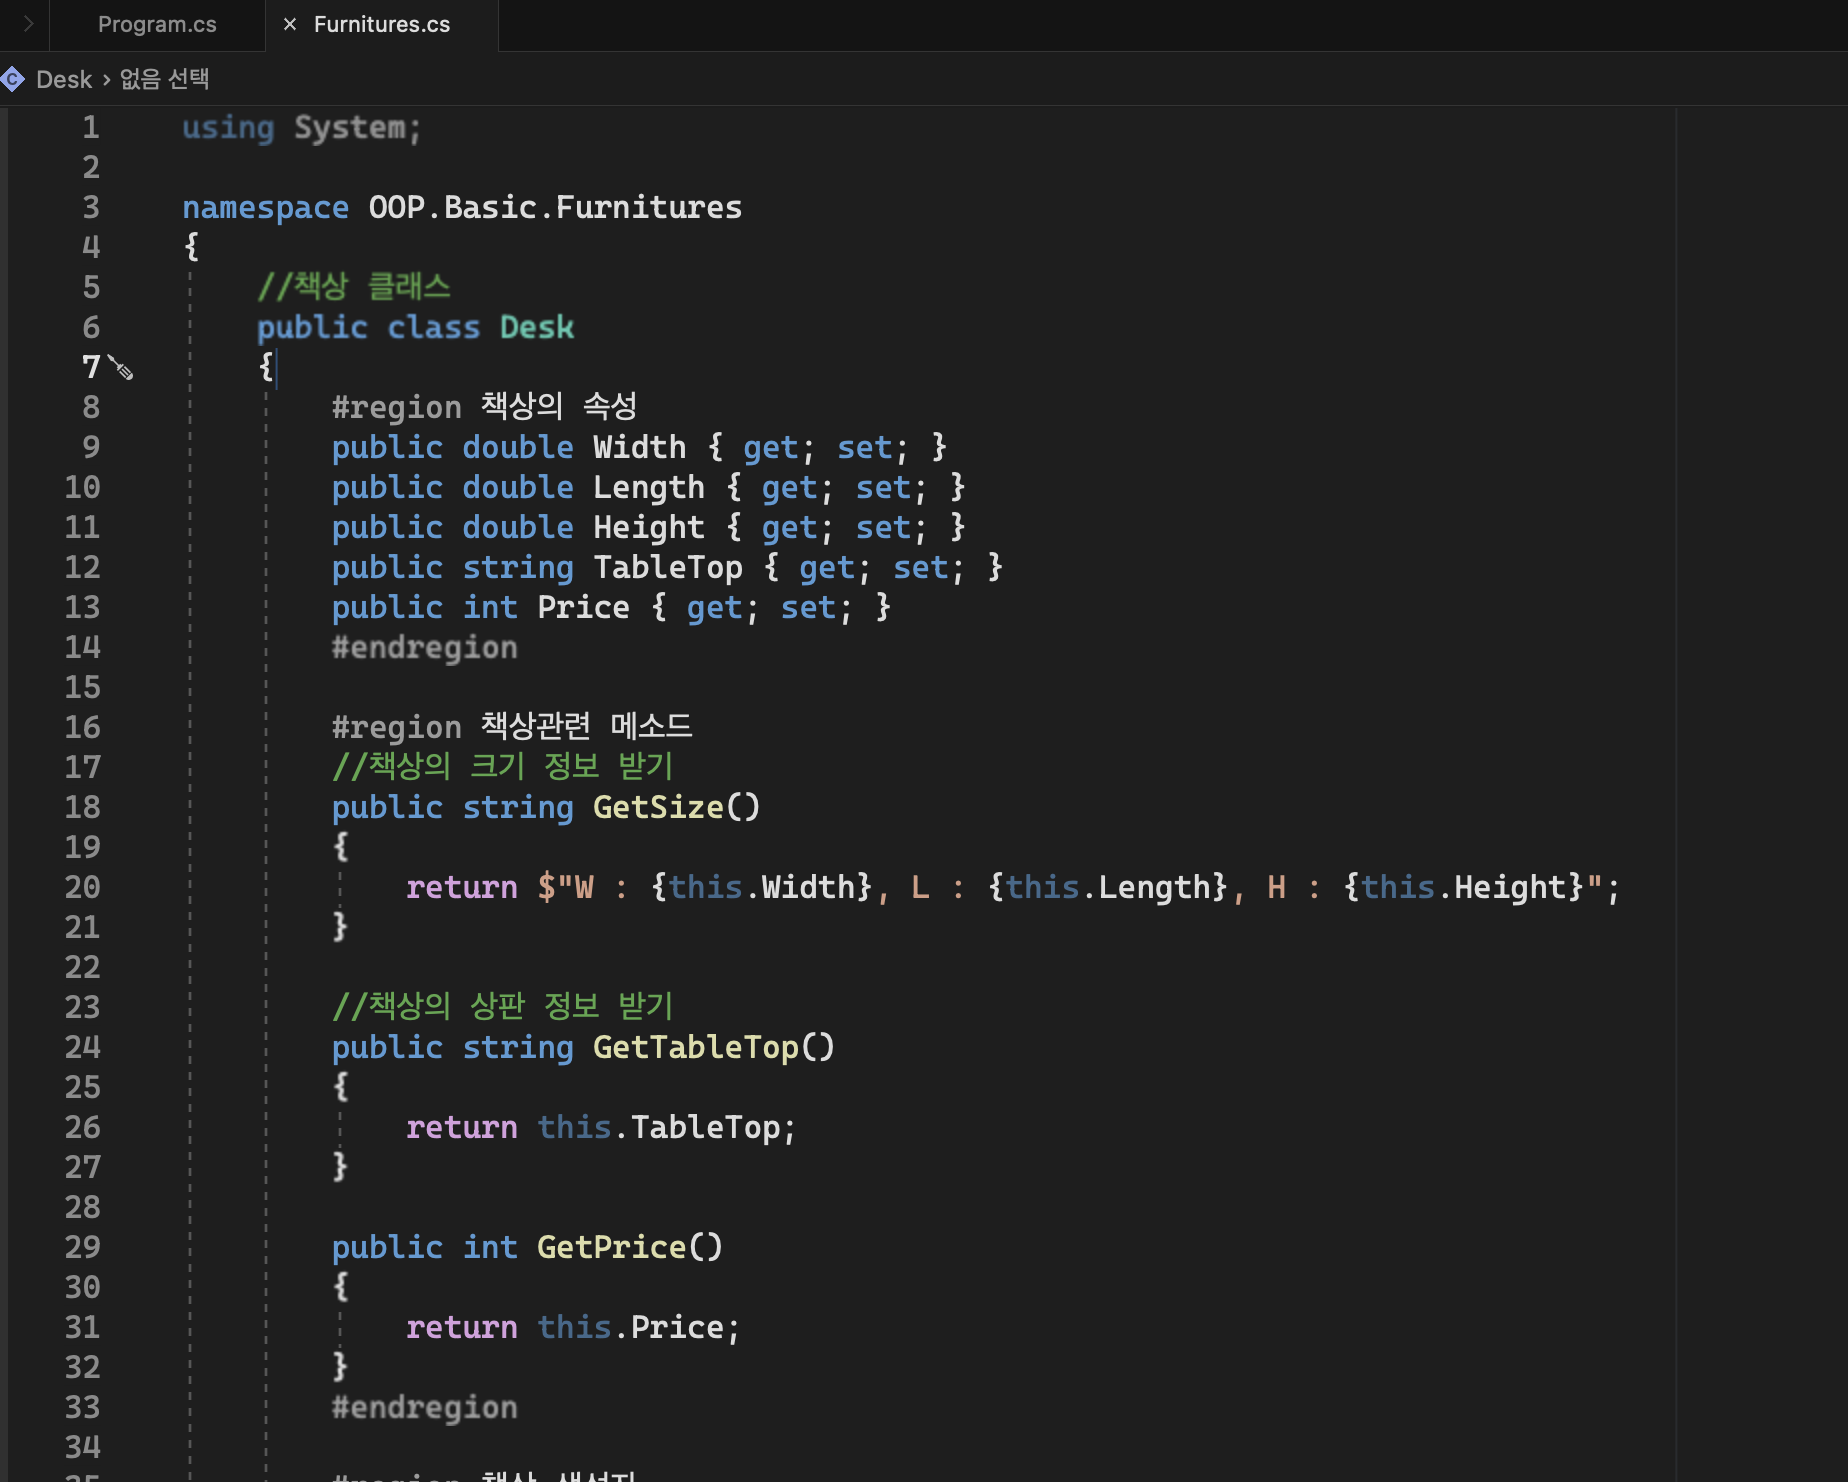
Task: Click the 'Height' property name on line 11
Action: pos(649,528)
